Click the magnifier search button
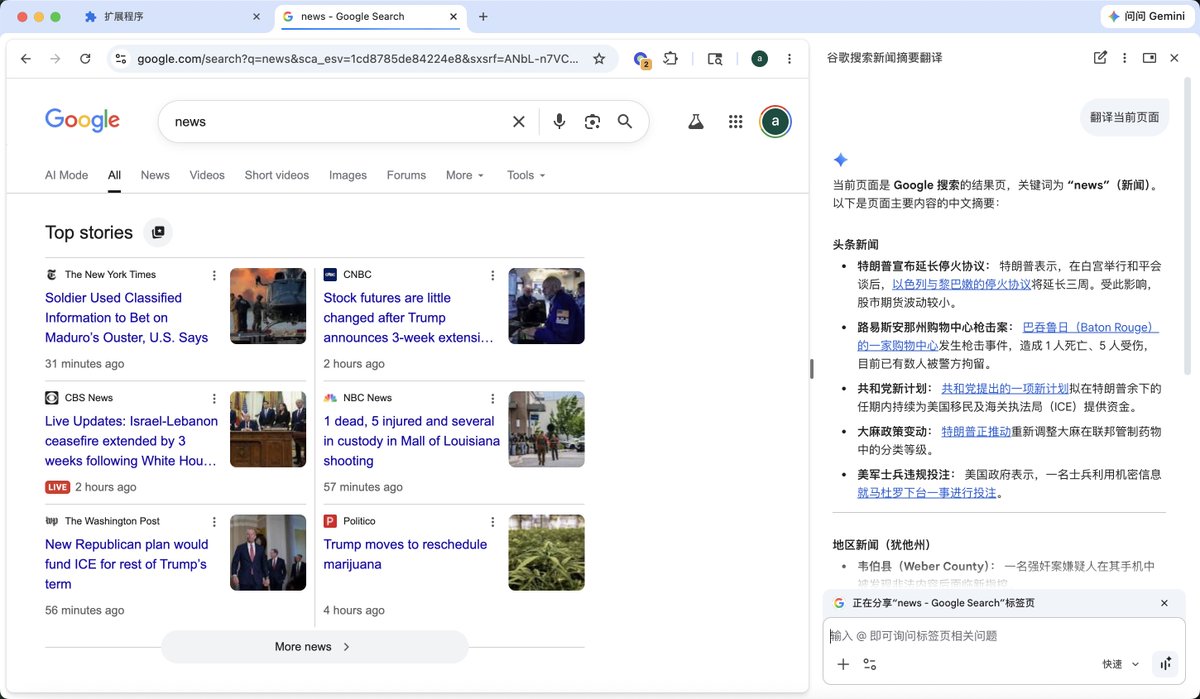The height and width of the screenshot is (699, 1200). [625, 121]
